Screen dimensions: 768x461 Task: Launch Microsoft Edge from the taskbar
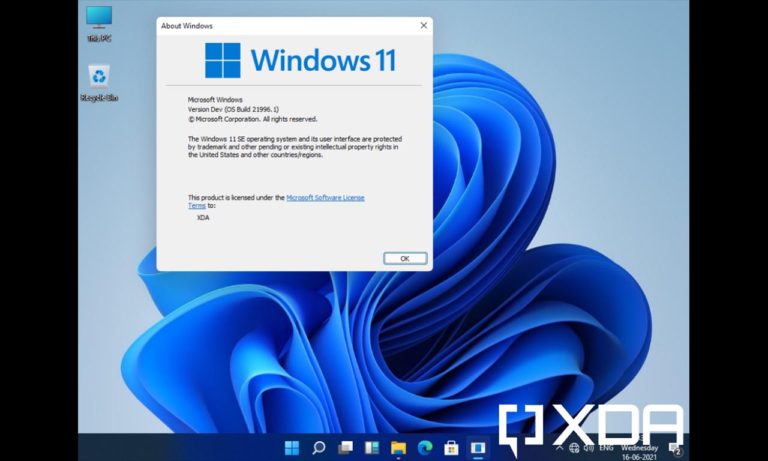point(425,447)
